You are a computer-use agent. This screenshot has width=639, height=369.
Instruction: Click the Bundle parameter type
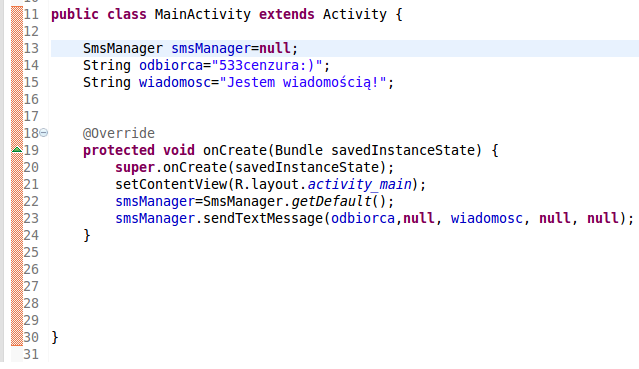[x=299, y=150]
